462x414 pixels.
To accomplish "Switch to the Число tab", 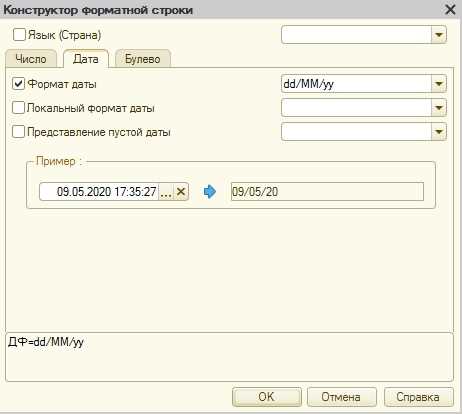I will (31, 59).
